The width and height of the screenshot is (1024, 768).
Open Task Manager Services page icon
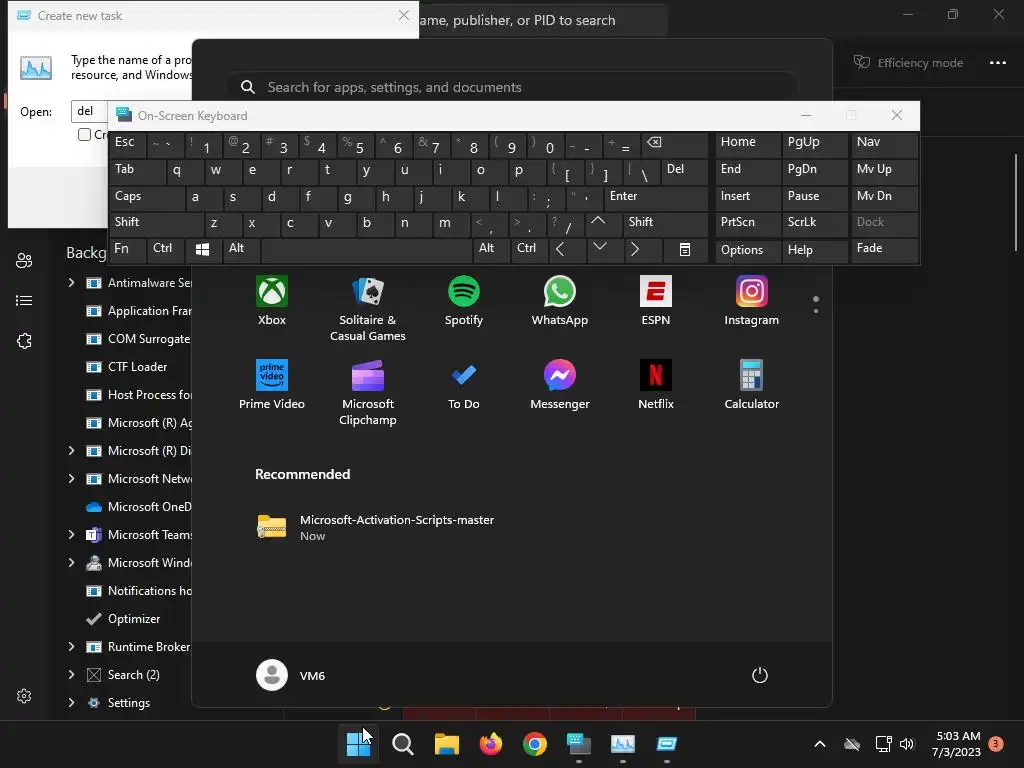(24, 341)
